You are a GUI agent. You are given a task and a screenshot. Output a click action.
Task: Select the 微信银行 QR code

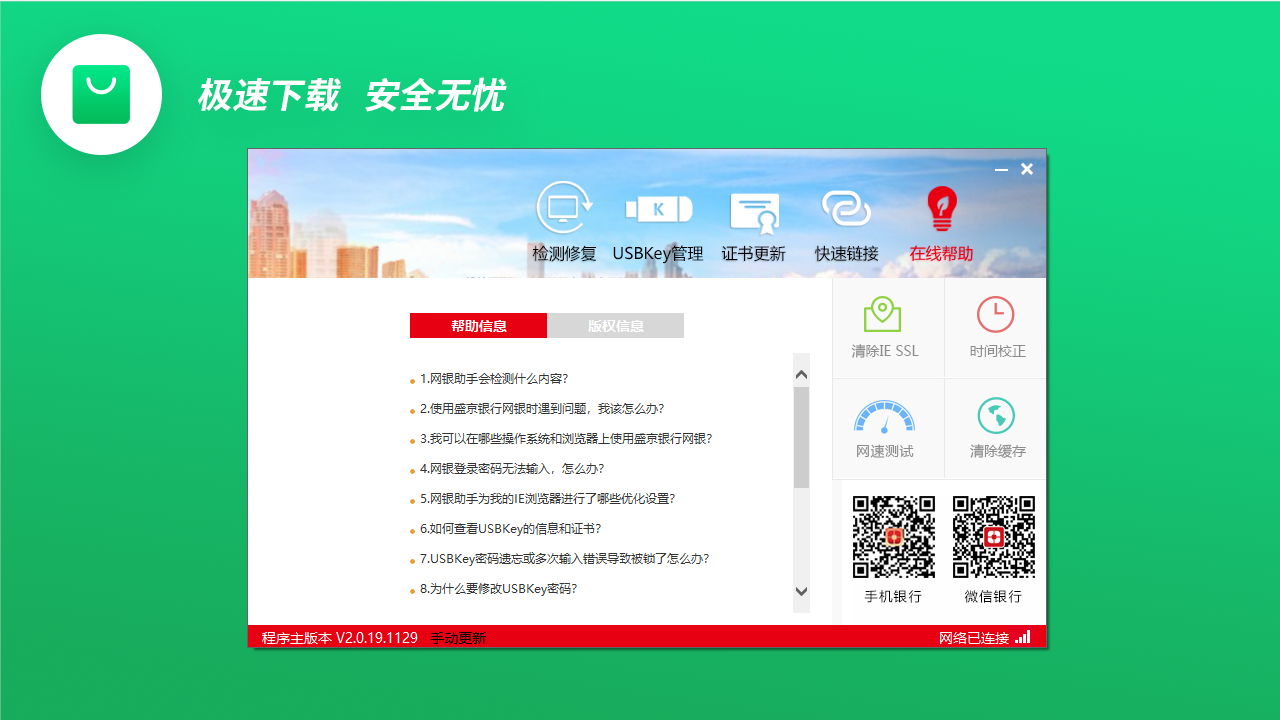[995, 535]
